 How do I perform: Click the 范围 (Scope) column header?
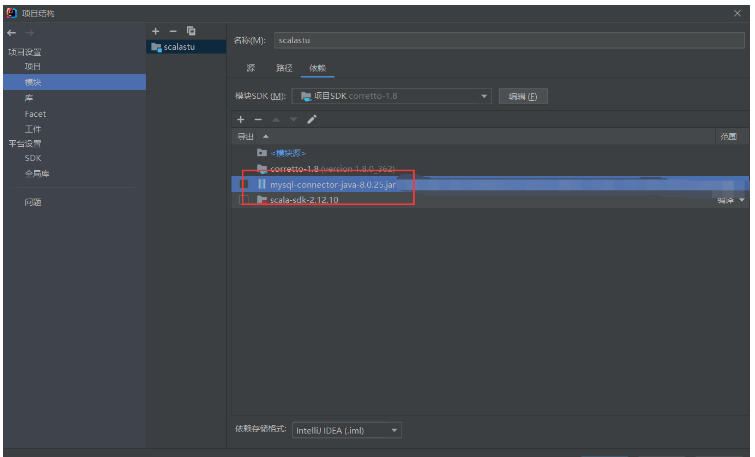(x=729, y=136)
